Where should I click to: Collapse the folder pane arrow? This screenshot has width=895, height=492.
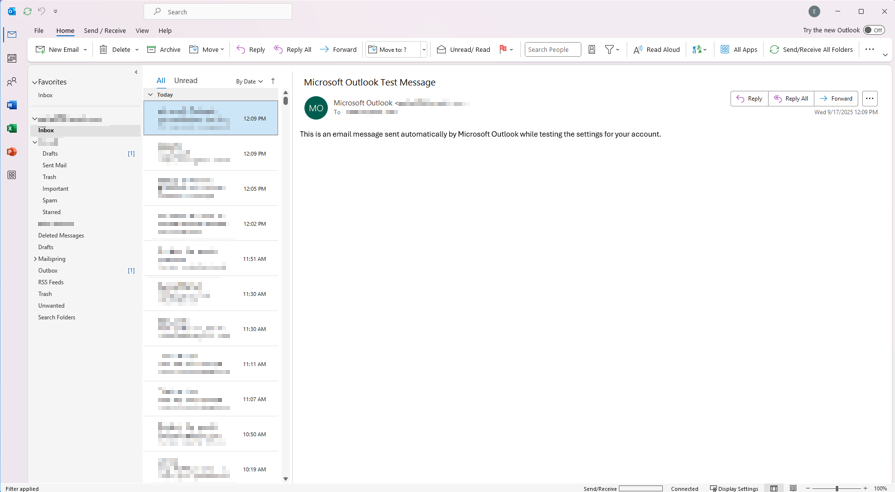[x=136, y=72]
